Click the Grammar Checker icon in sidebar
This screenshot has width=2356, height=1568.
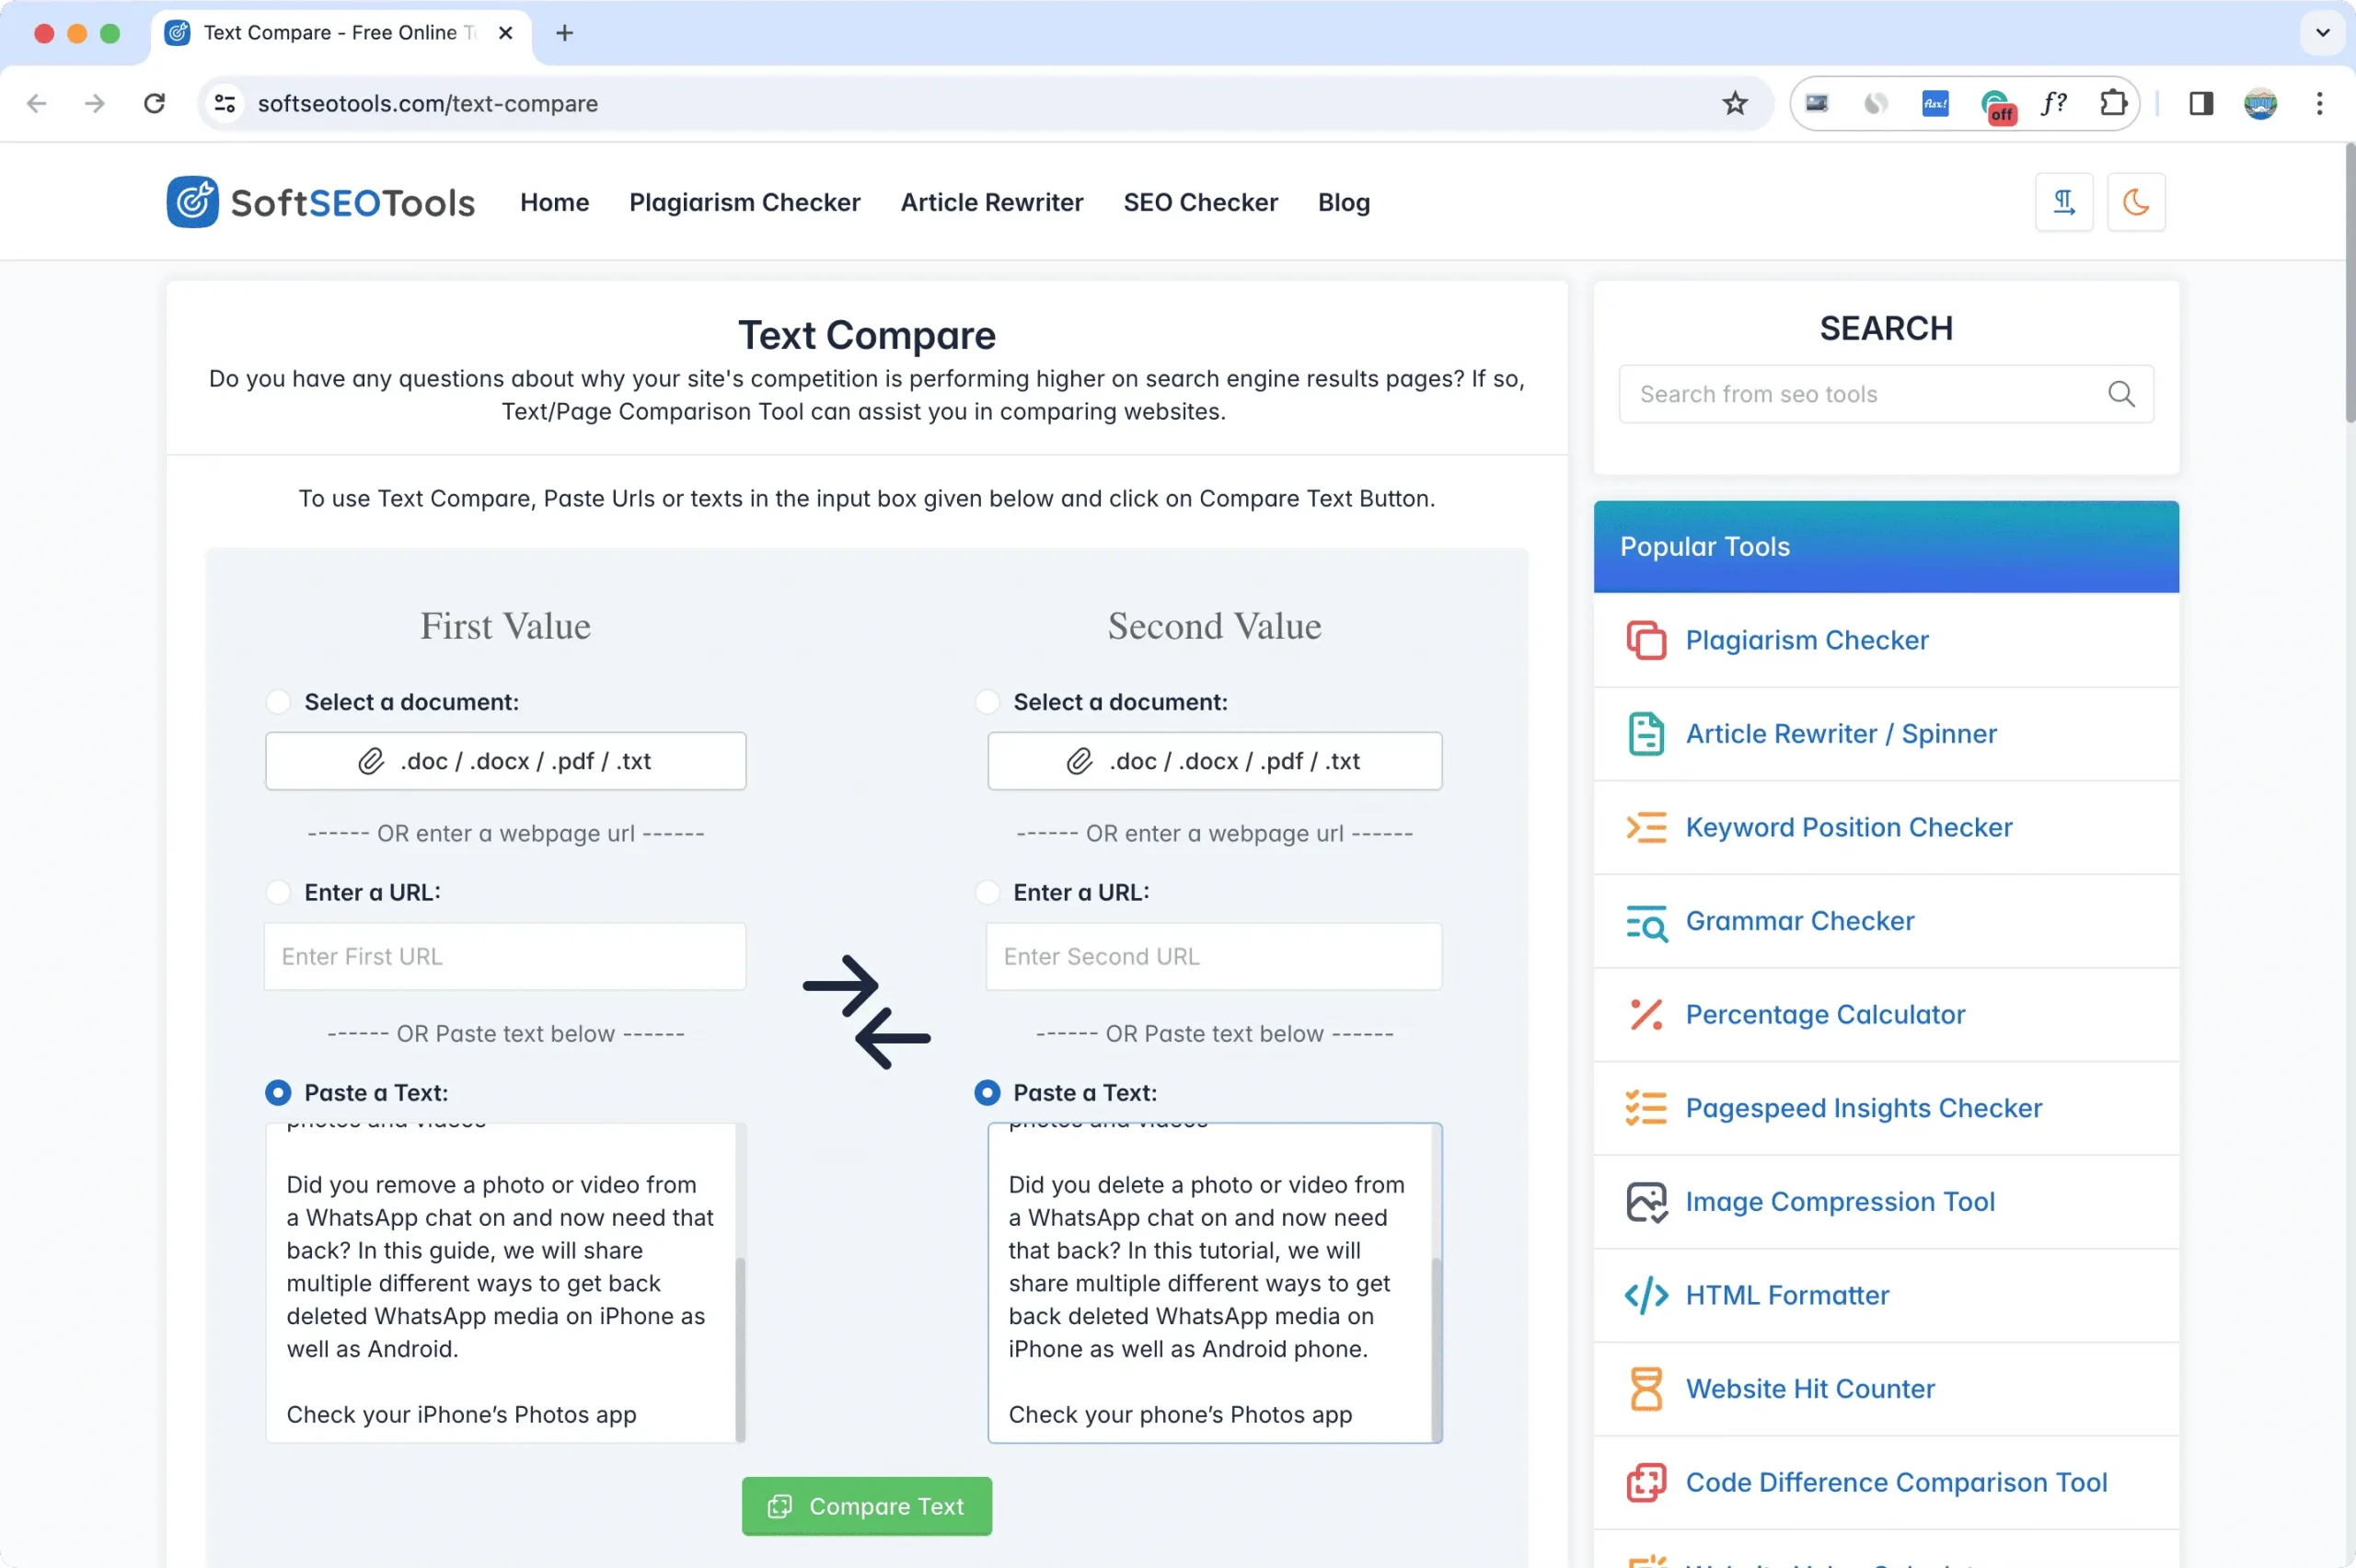click(x=1644, y=918)
